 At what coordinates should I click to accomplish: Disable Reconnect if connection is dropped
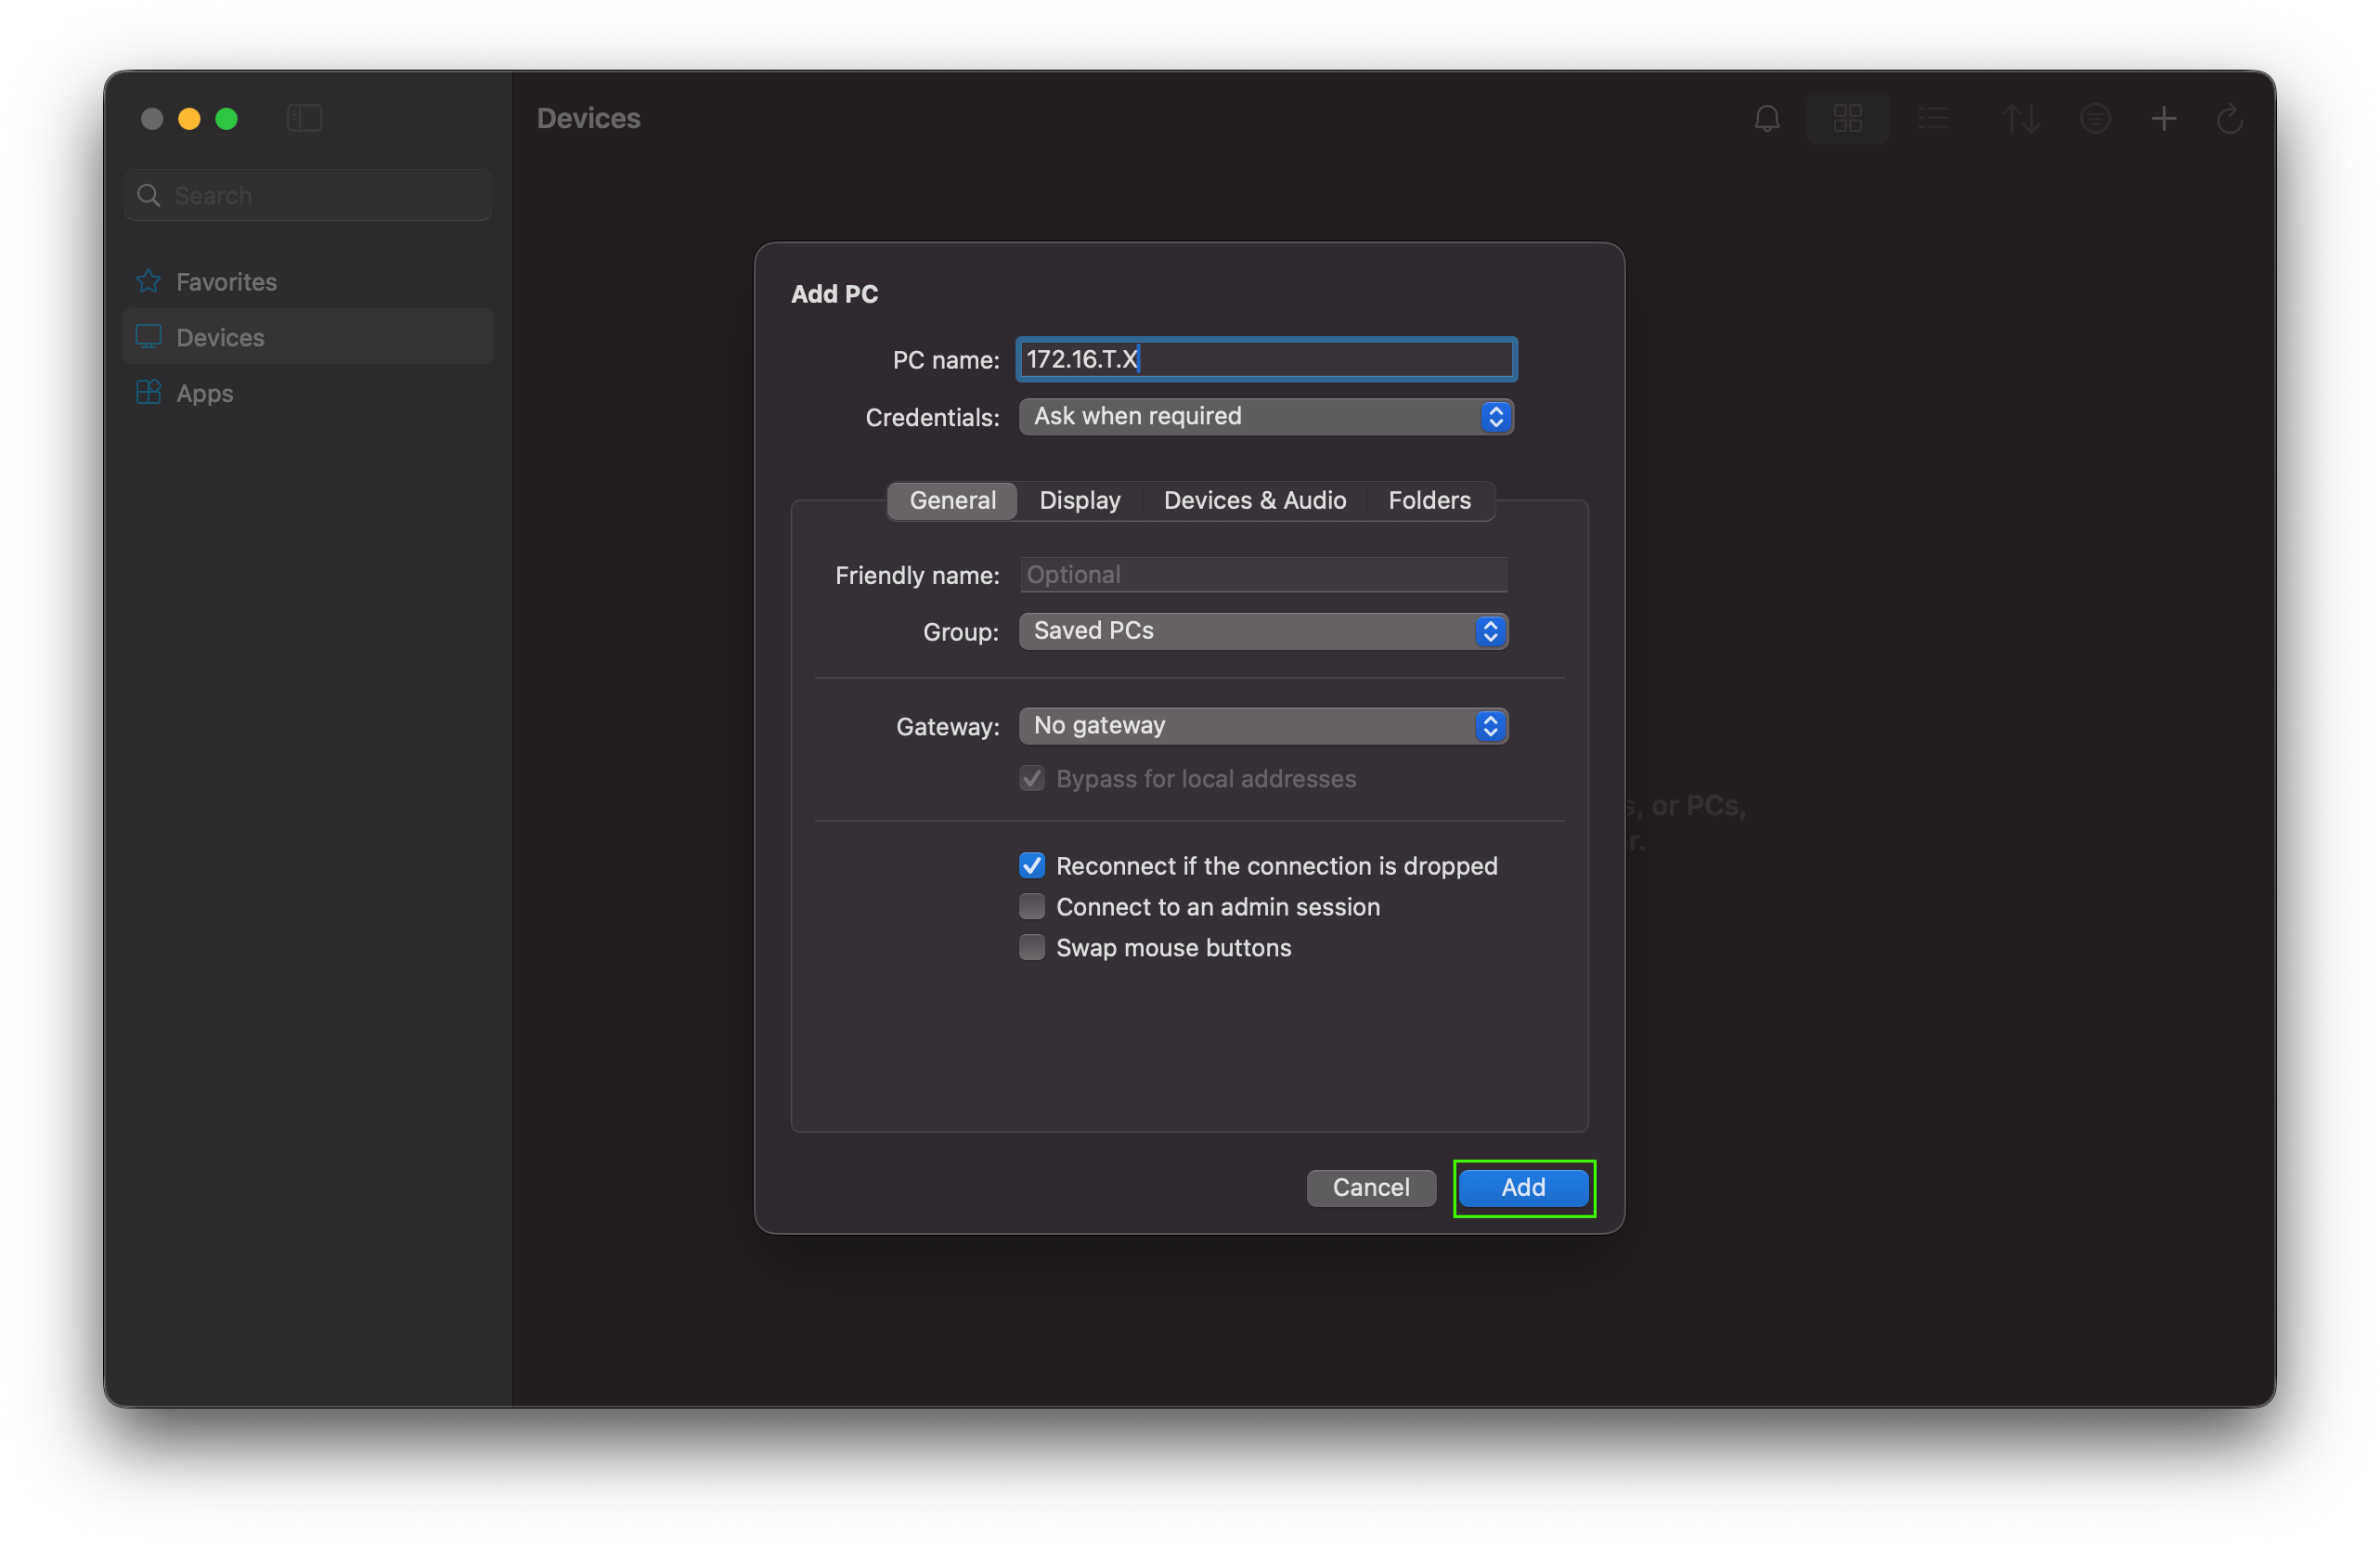point(1032,865)
